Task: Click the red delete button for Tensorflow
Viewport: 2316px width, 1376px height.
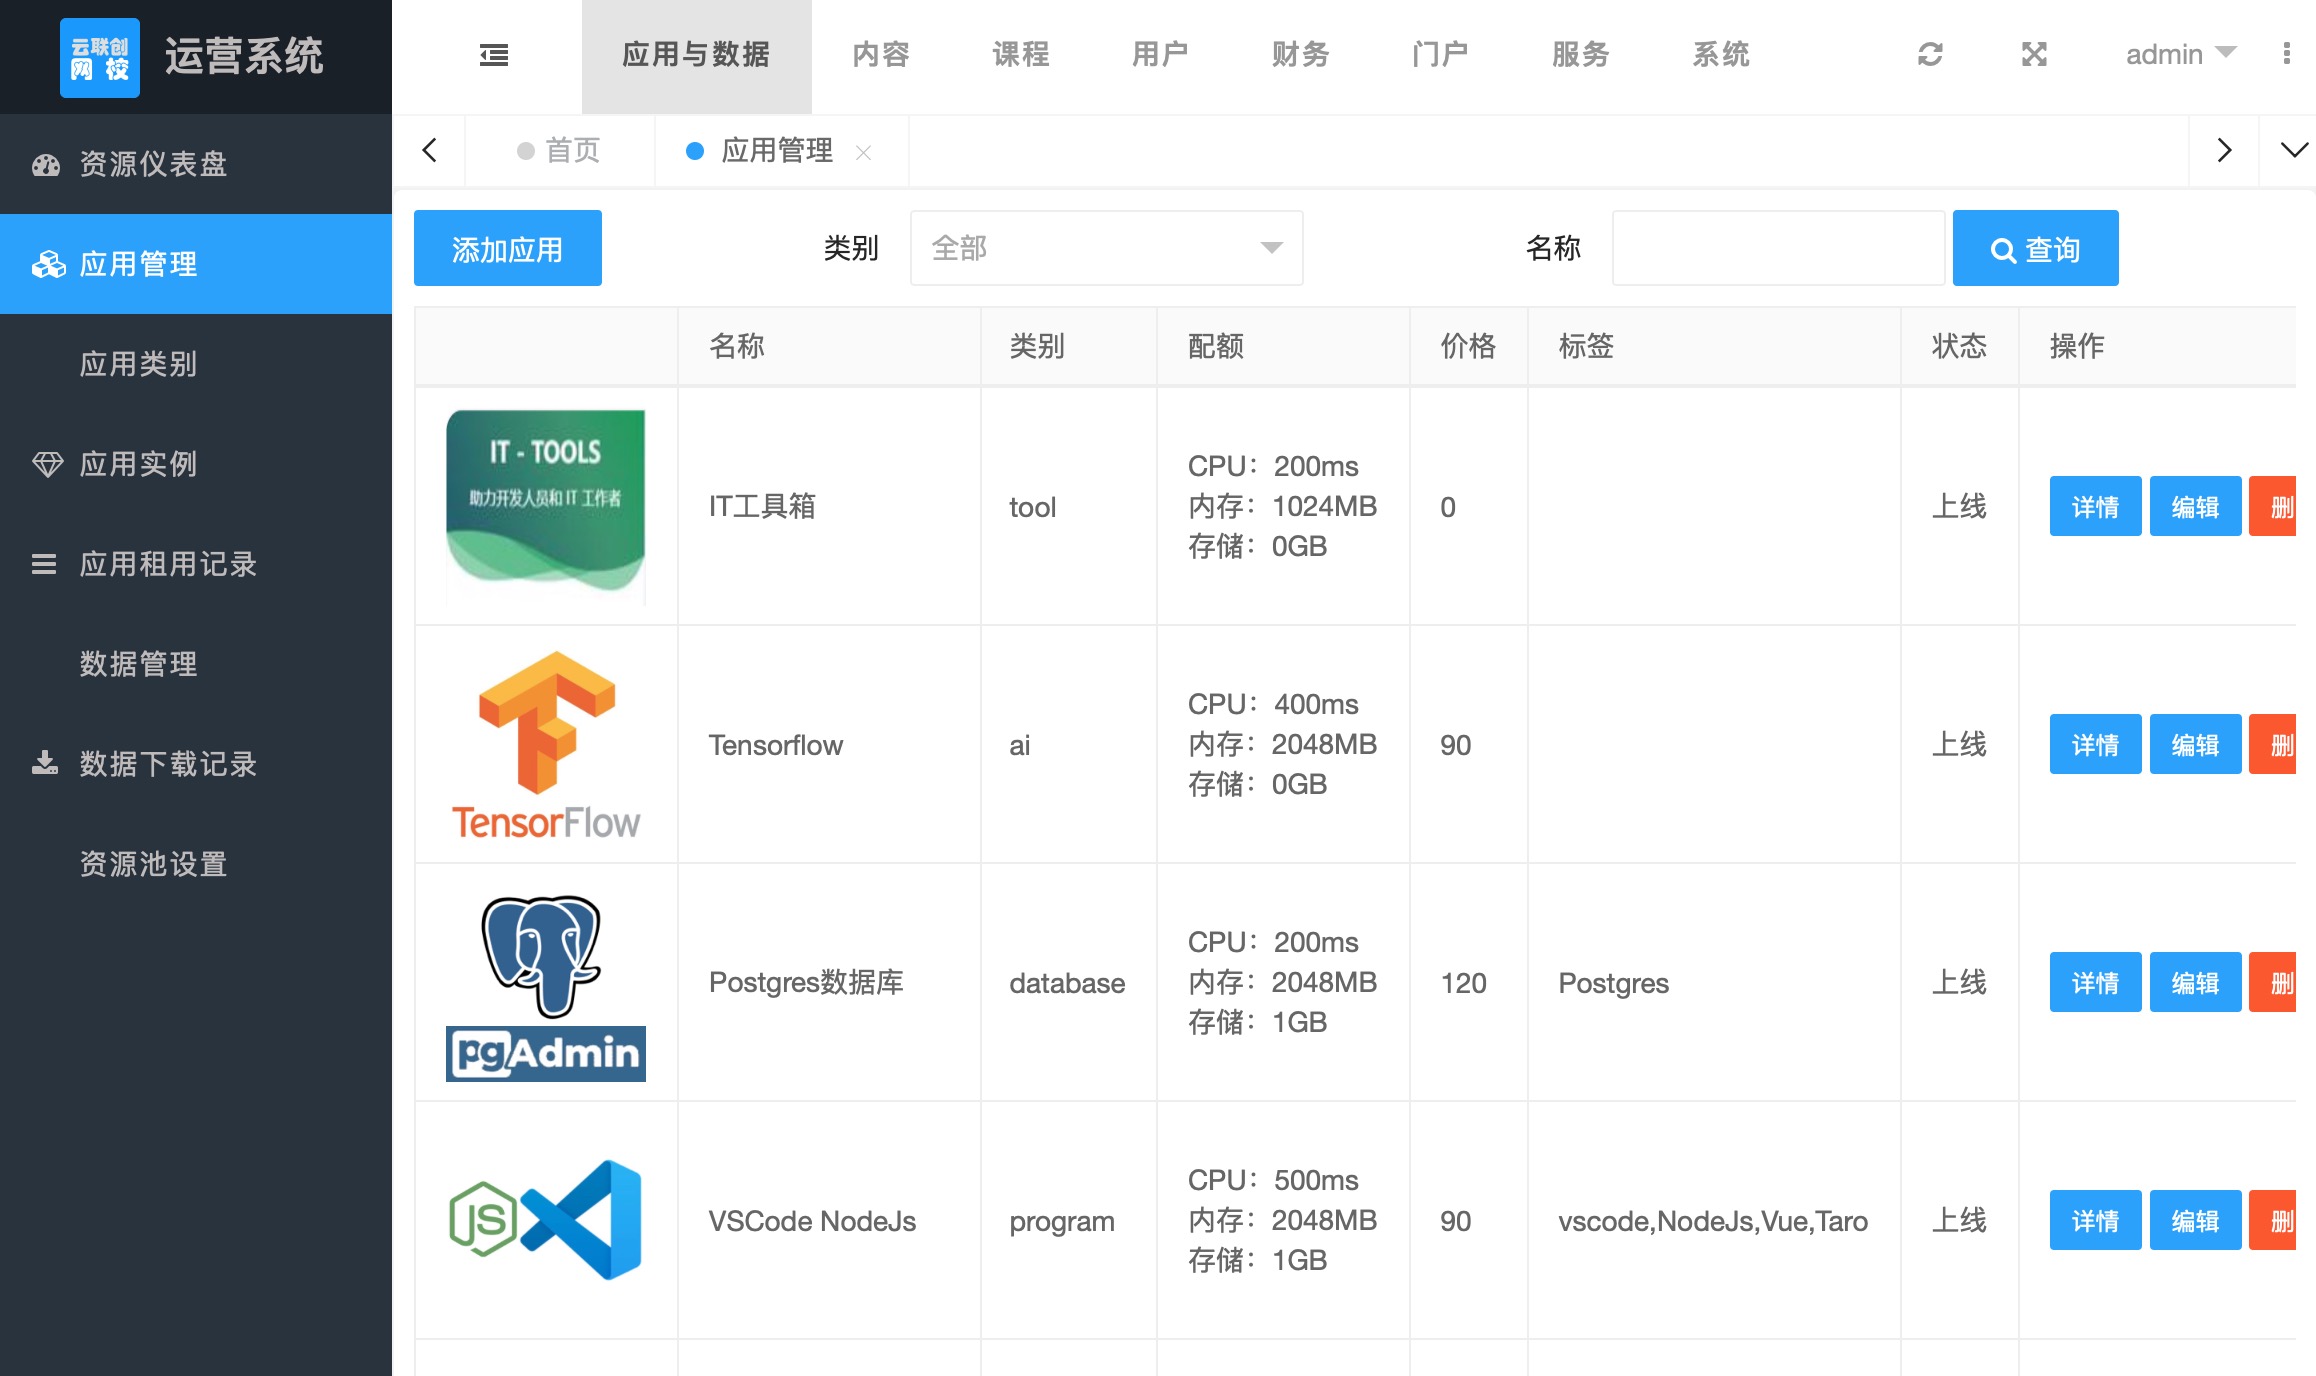Action: 2273,744
